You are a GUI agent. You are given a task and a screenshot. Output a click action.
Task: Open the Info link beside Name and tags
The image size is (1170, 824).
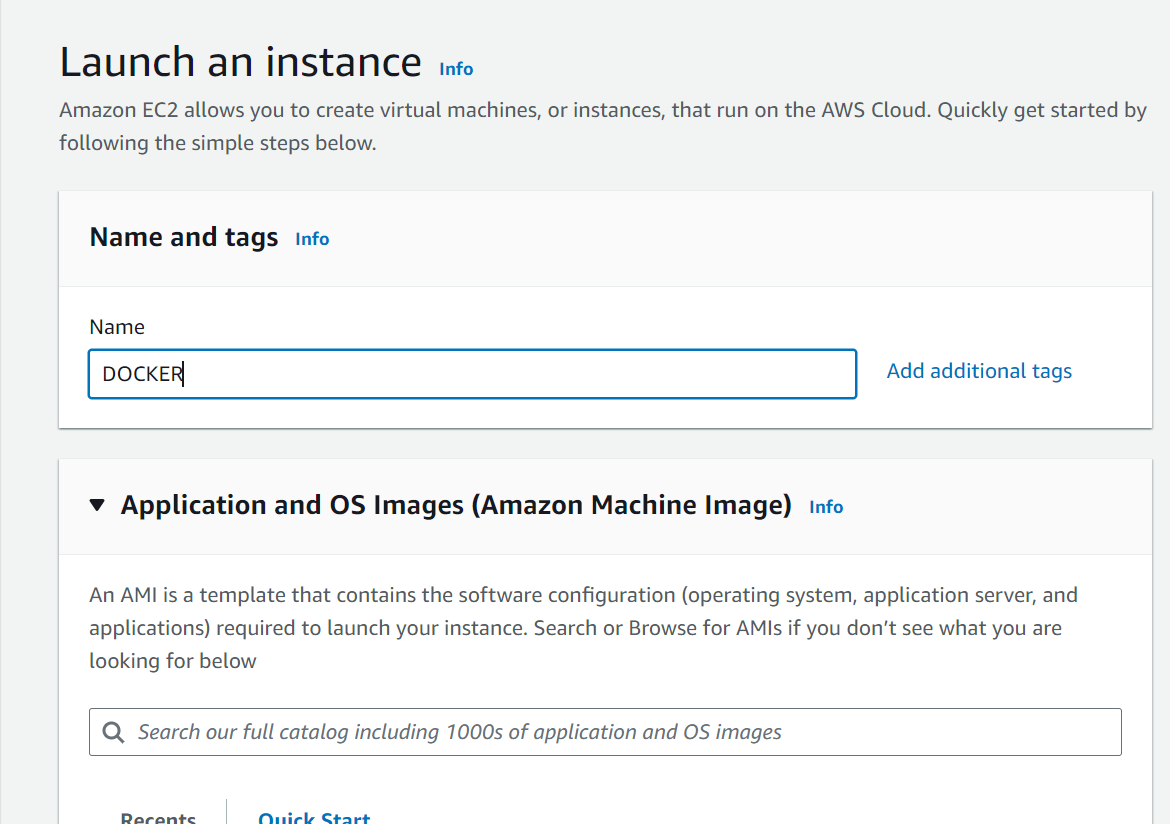click(312, 239)
